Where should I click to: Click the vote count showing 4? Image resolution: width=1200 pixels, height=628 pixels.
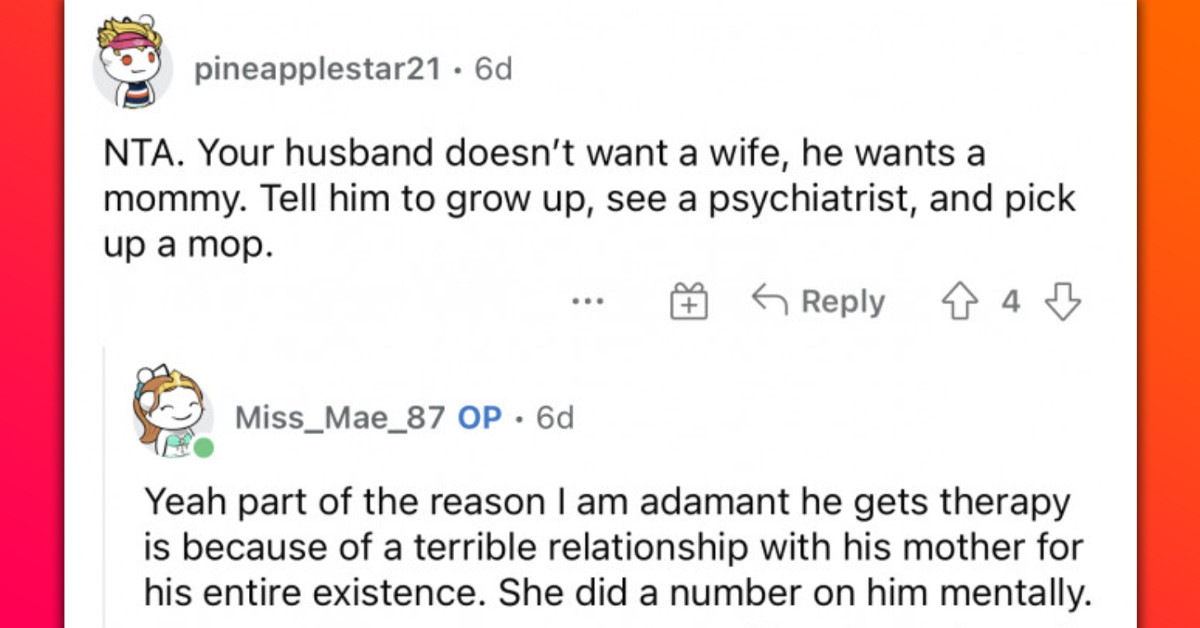1010,299
